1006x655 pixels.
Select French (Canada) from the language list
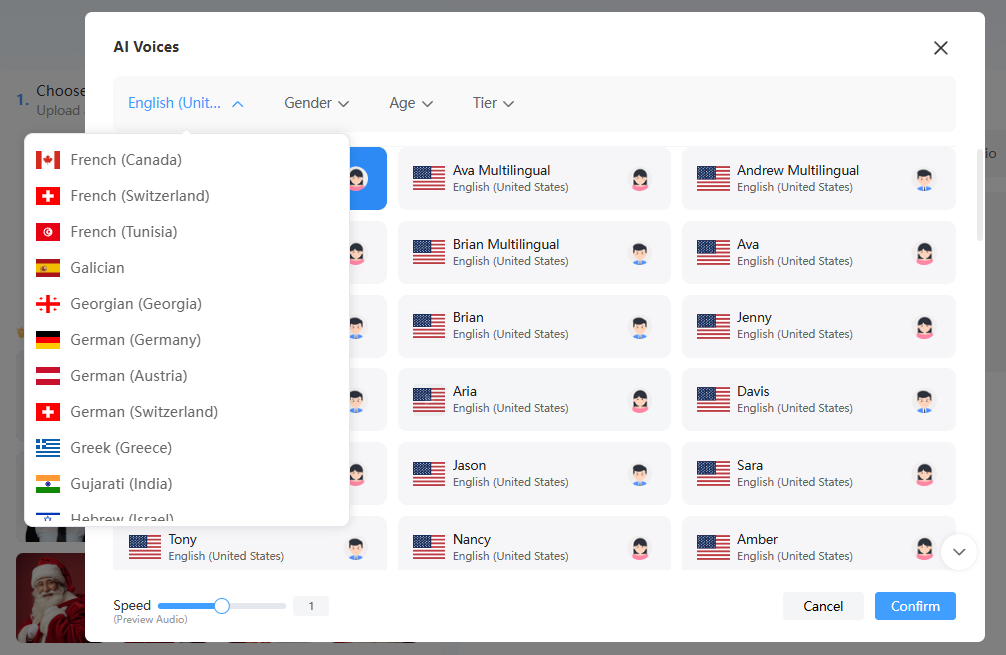pyautogui.click(x=126, y=160)
